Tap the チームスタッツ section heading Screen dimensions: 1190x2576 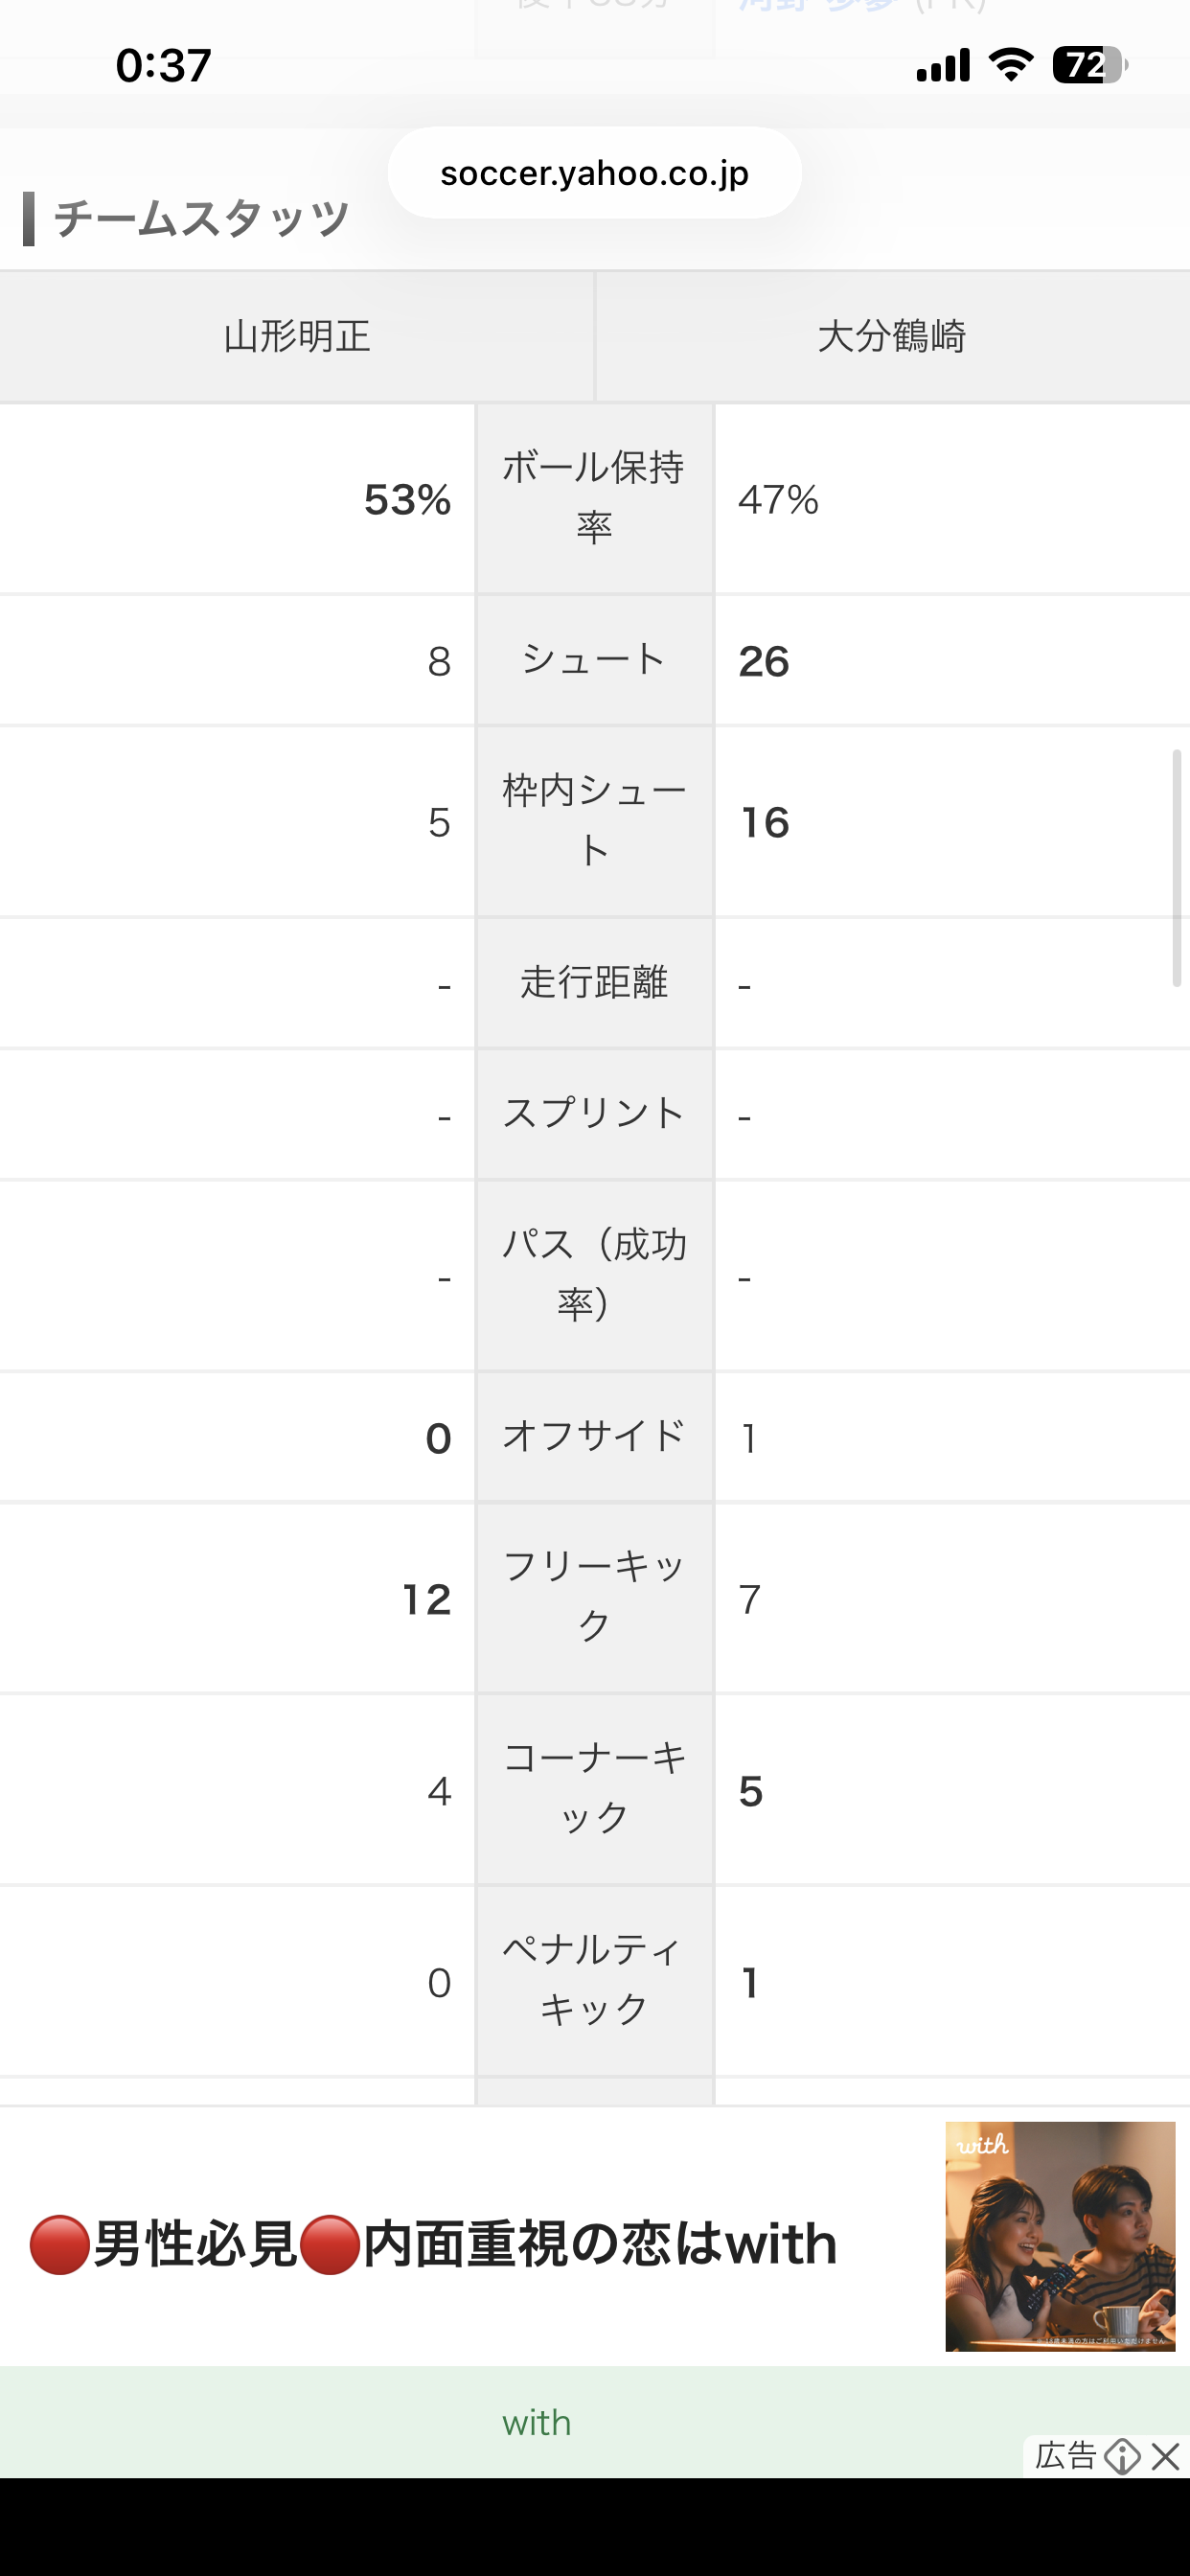[200, 219]
